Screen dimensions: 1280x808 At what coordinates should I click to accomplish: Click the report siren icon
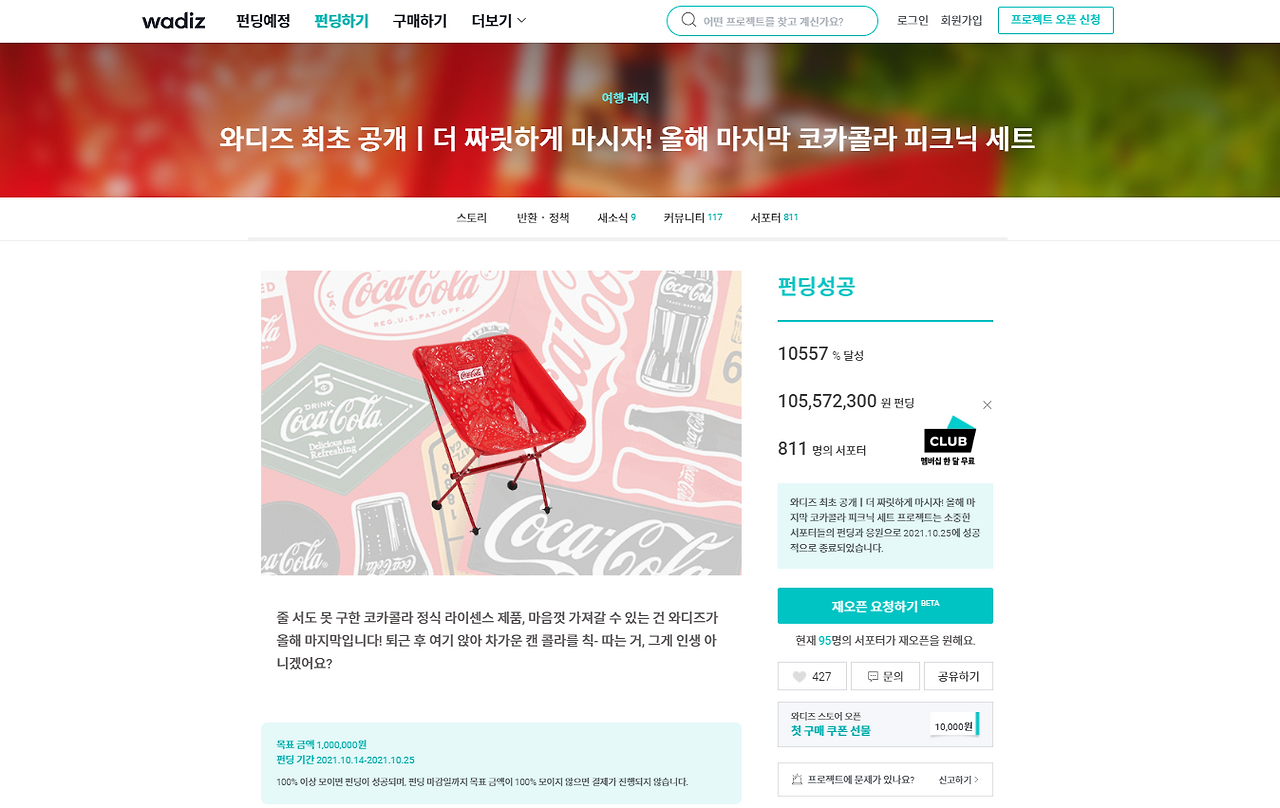point(797,779)
